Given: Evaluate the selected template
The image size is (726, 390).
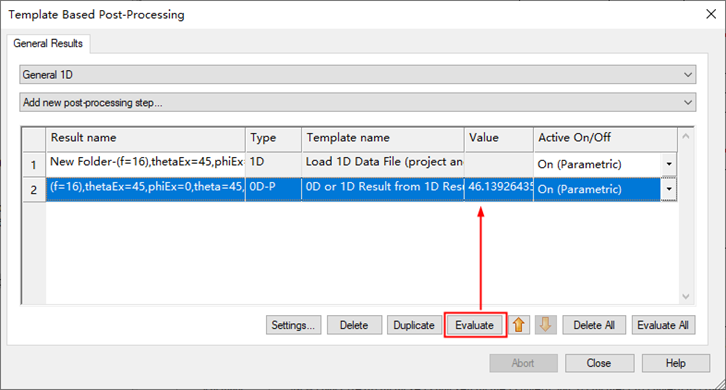Looking at the screenshot, I should [x=475, y=325].
